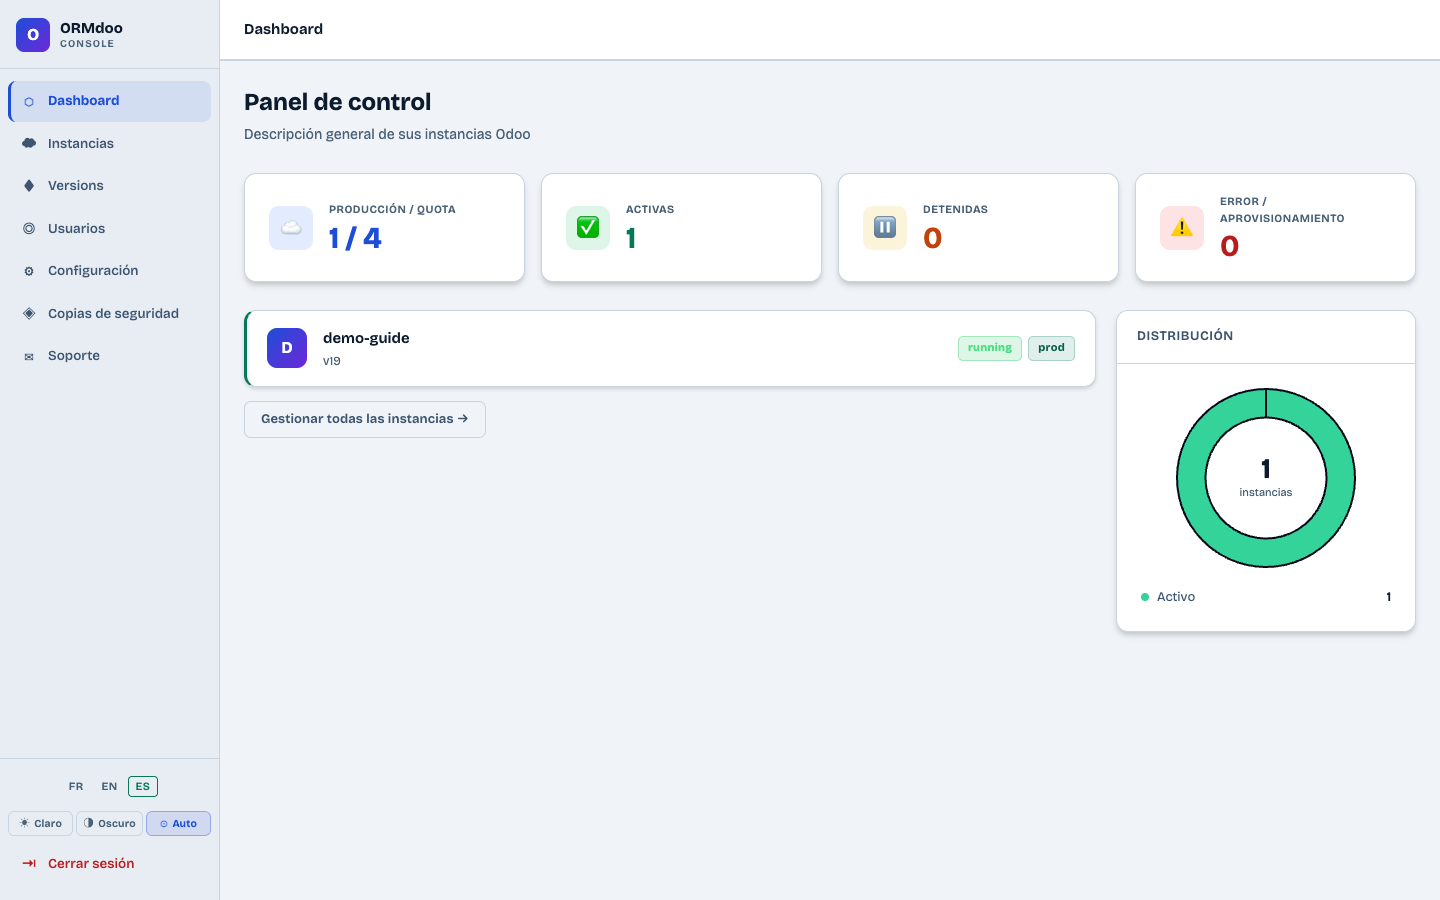The image size is (1440, 900).
Task: Switch language to FR
Action: click(76, 787)
